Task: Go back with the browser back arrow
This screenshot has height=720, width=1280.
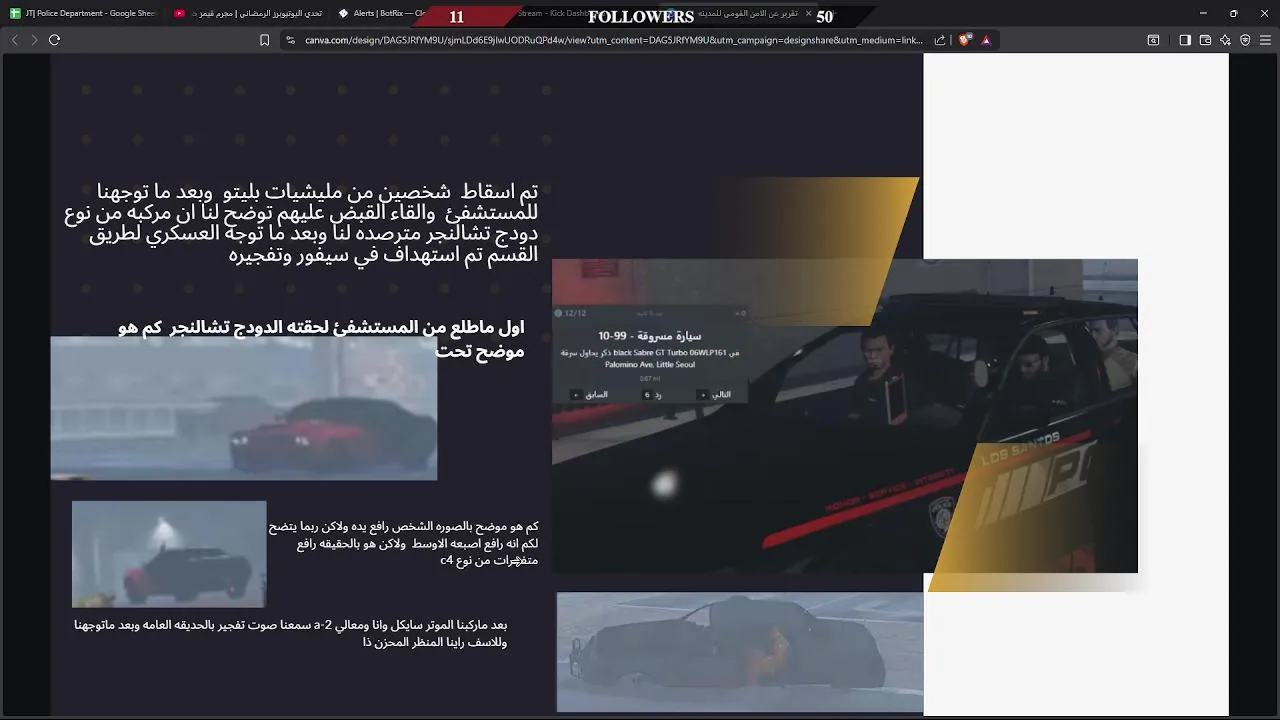Action: (x=14, y=40)
